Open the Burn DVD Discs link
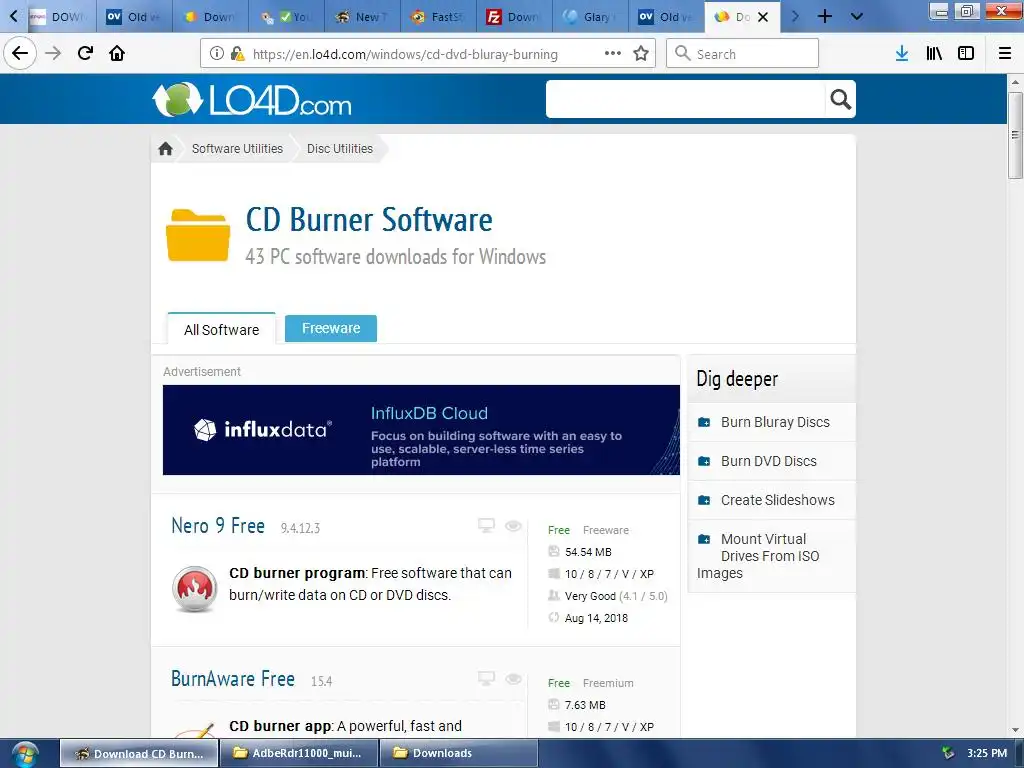This screenshot has width=1024, height=768. [769, 462]
